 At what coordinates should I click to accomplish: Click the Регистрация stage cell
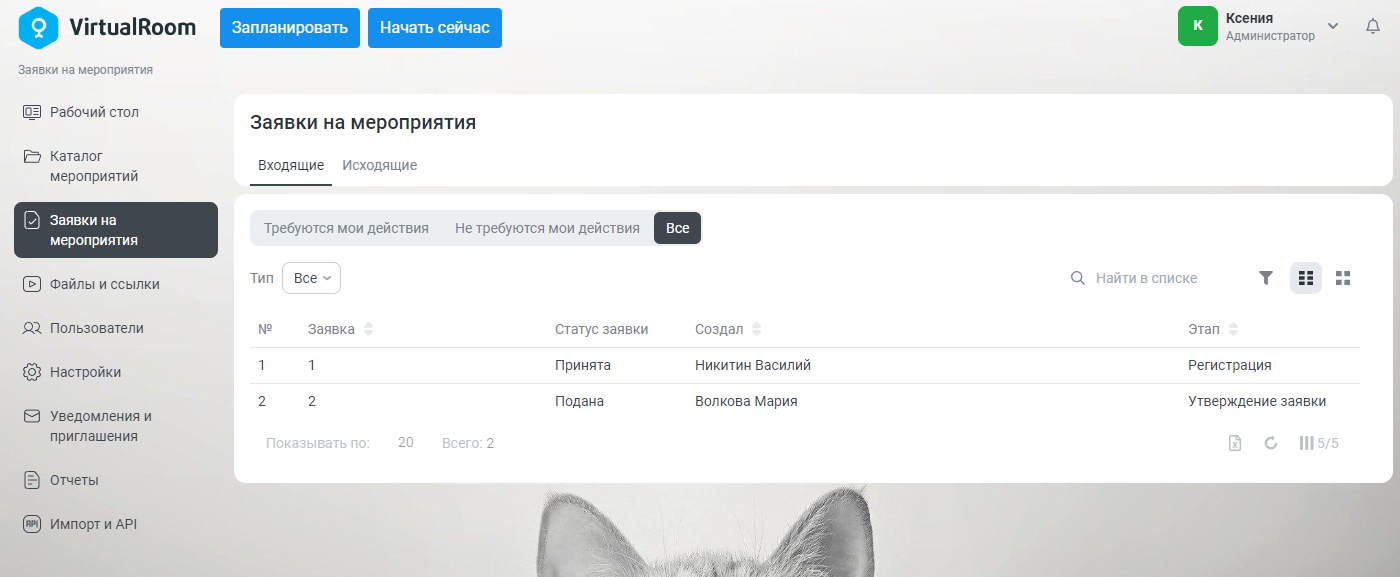1230,365
